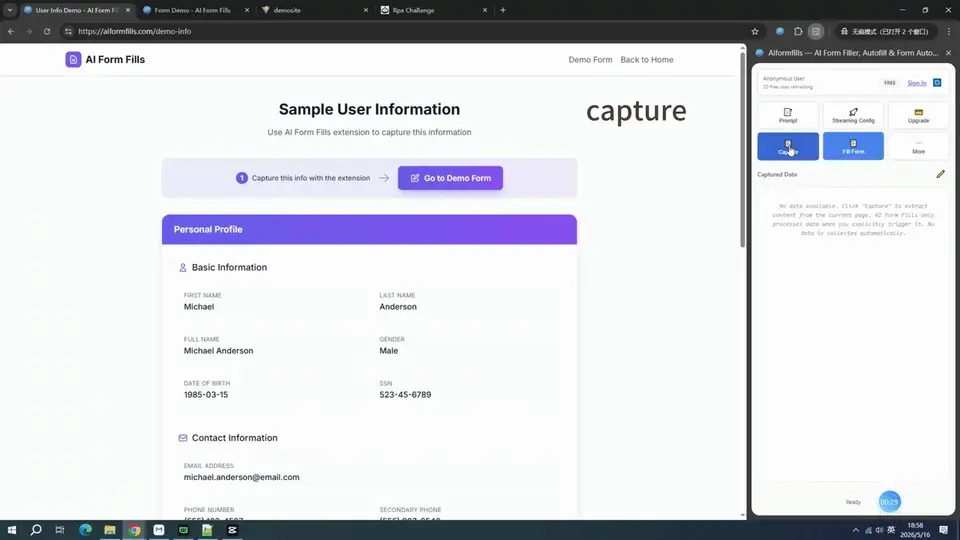This screenshot has height=540, width=960.
Task: View site information icon in address bar
Action: coord(68,31)
